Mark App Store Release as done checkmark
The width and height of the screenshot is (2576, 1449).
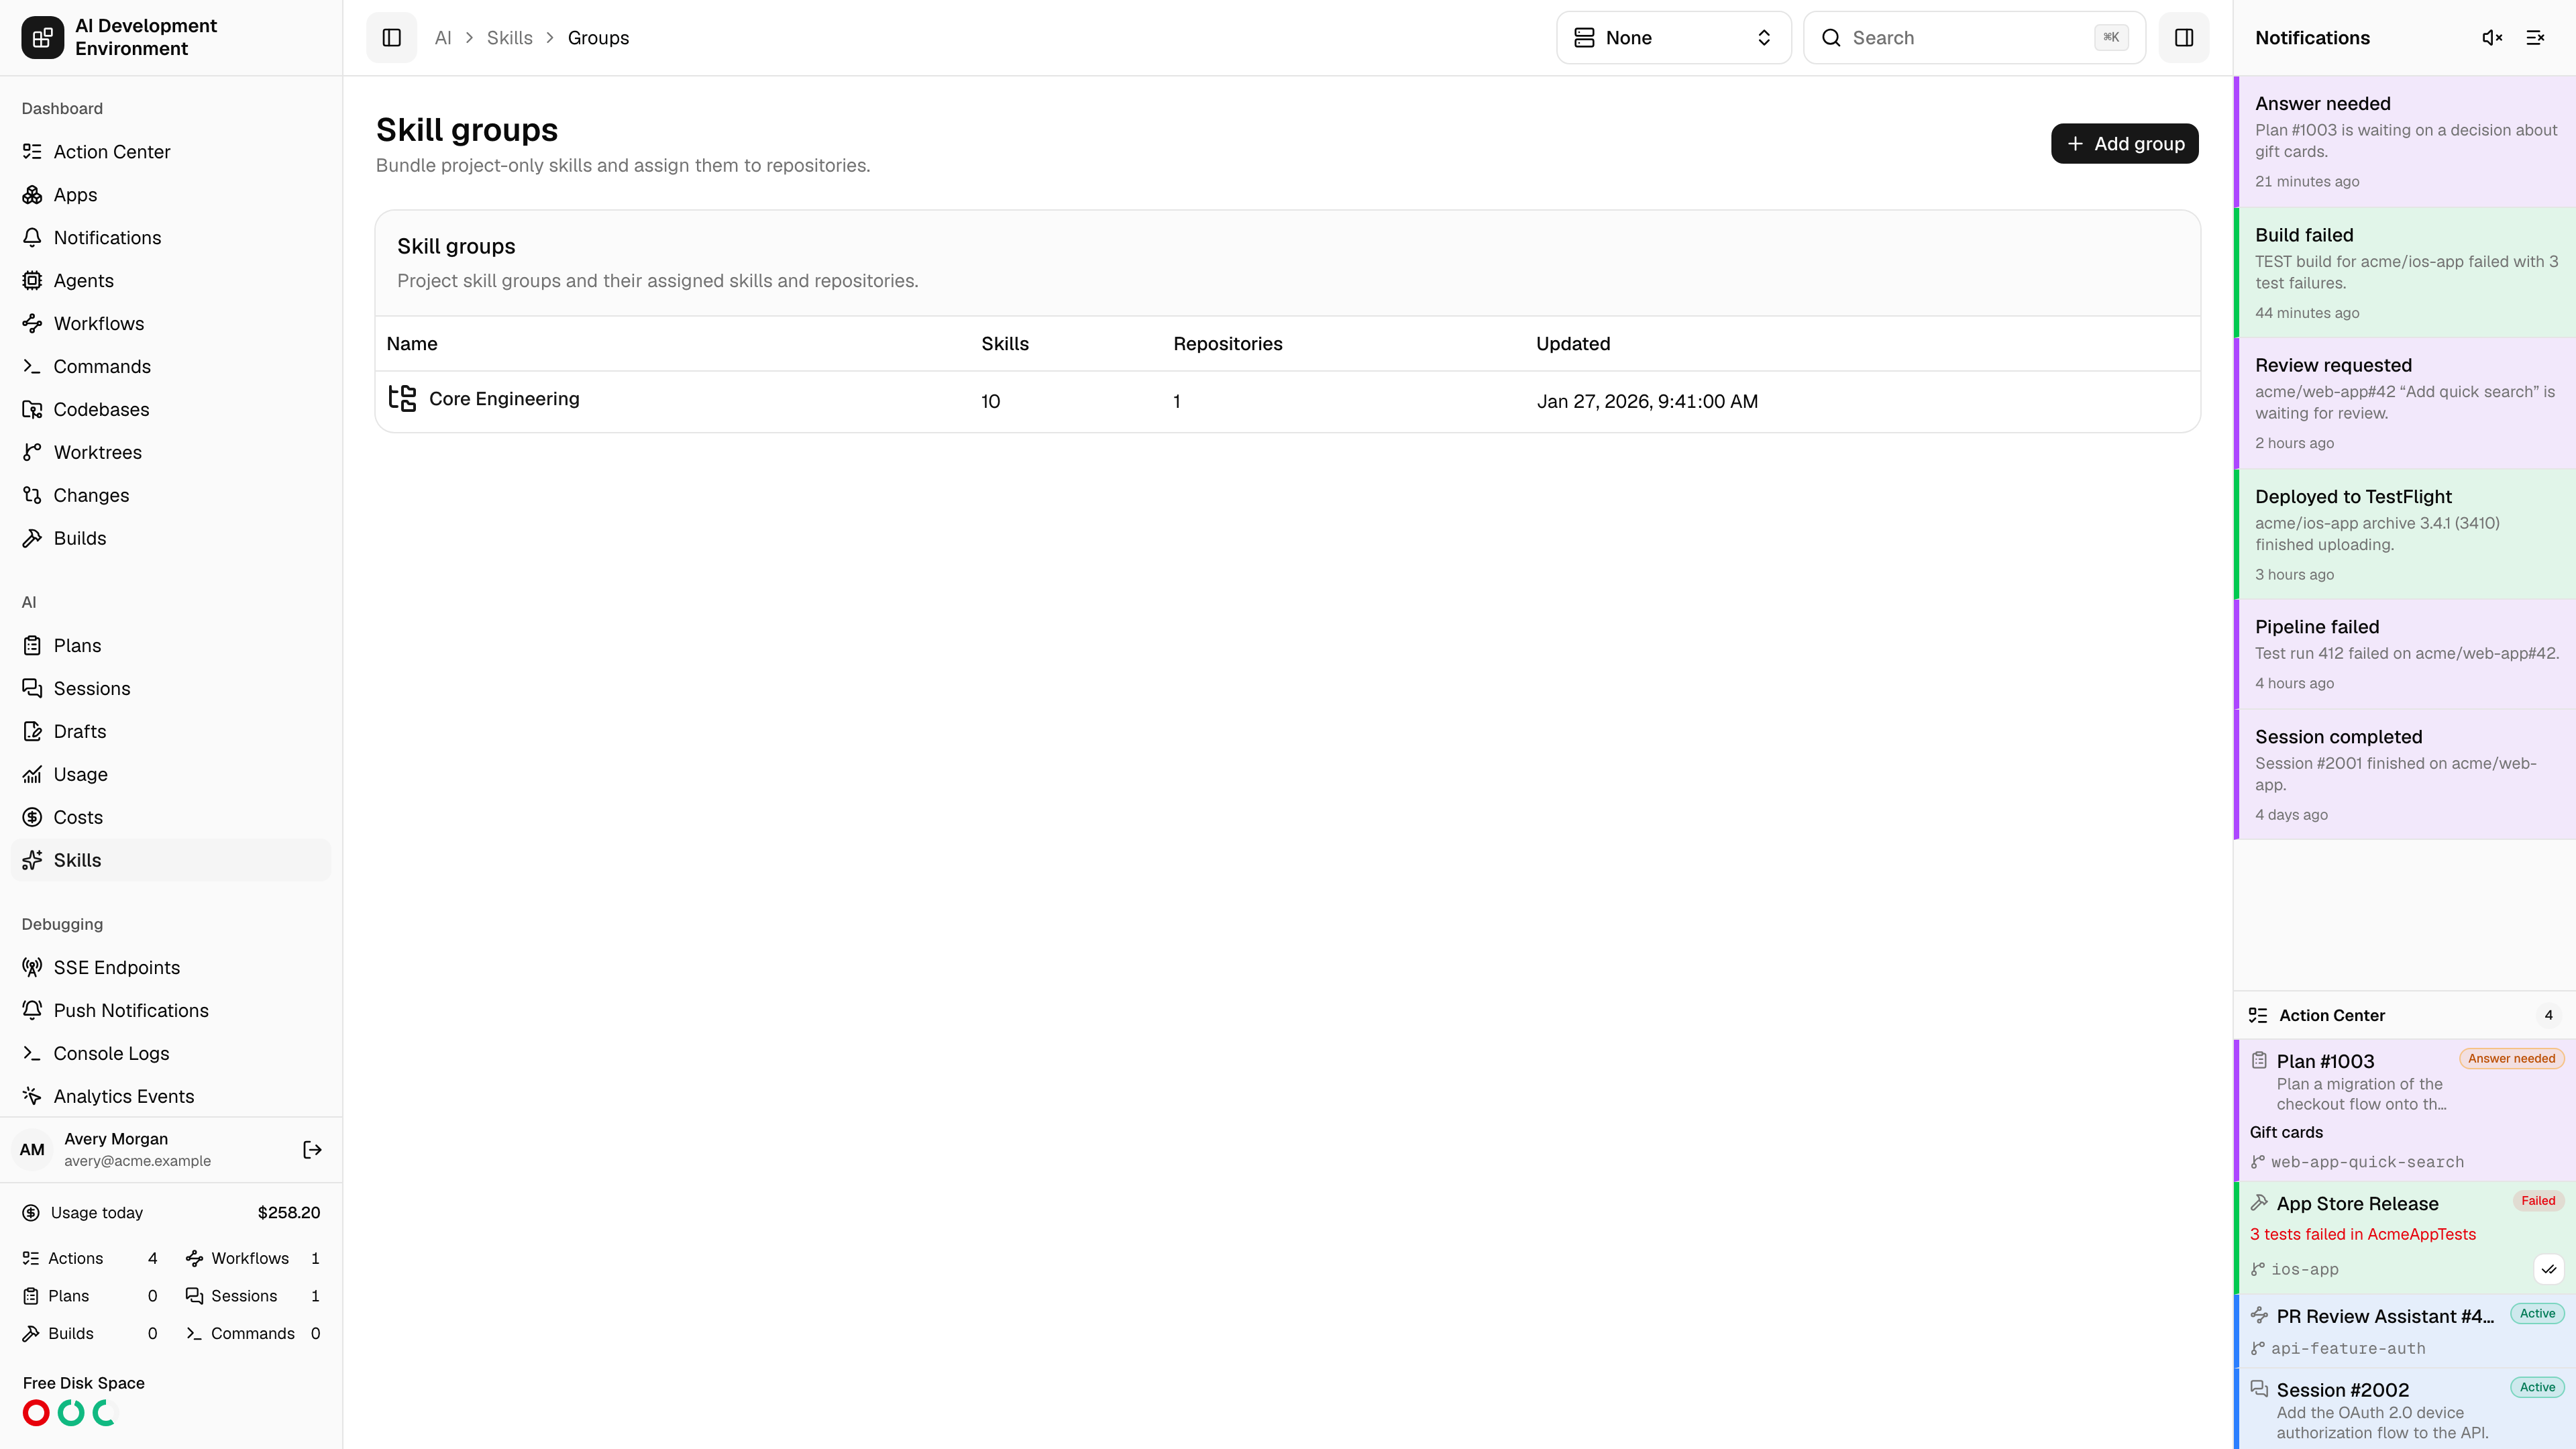(2549, 1269)
